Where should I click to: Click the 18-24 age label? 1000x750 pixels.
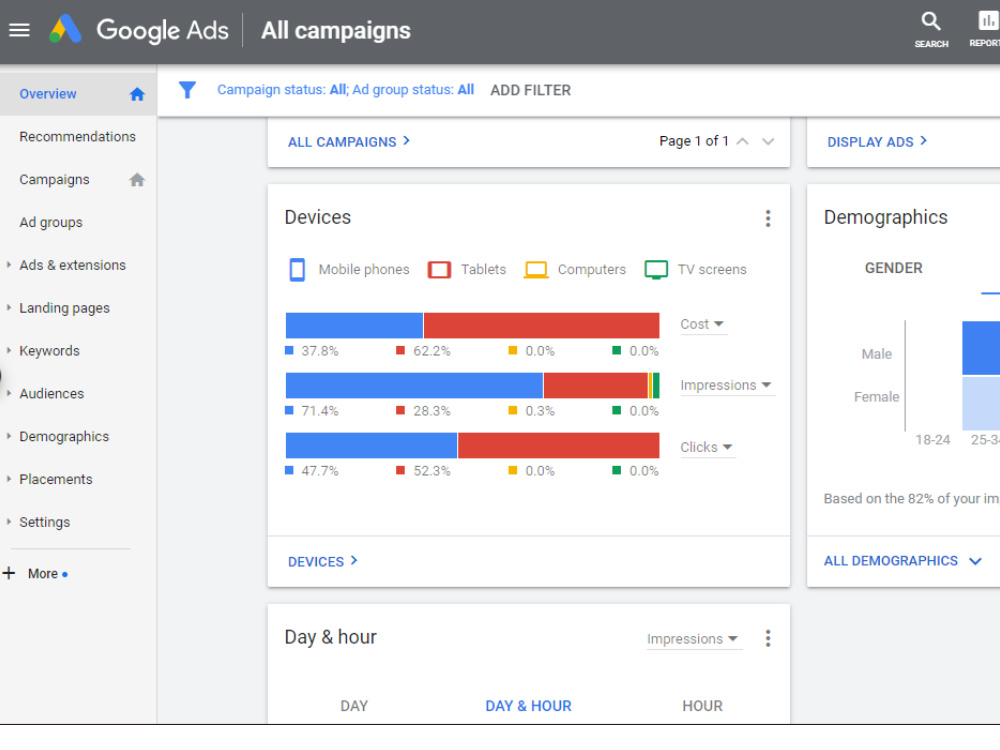[932, 439]
